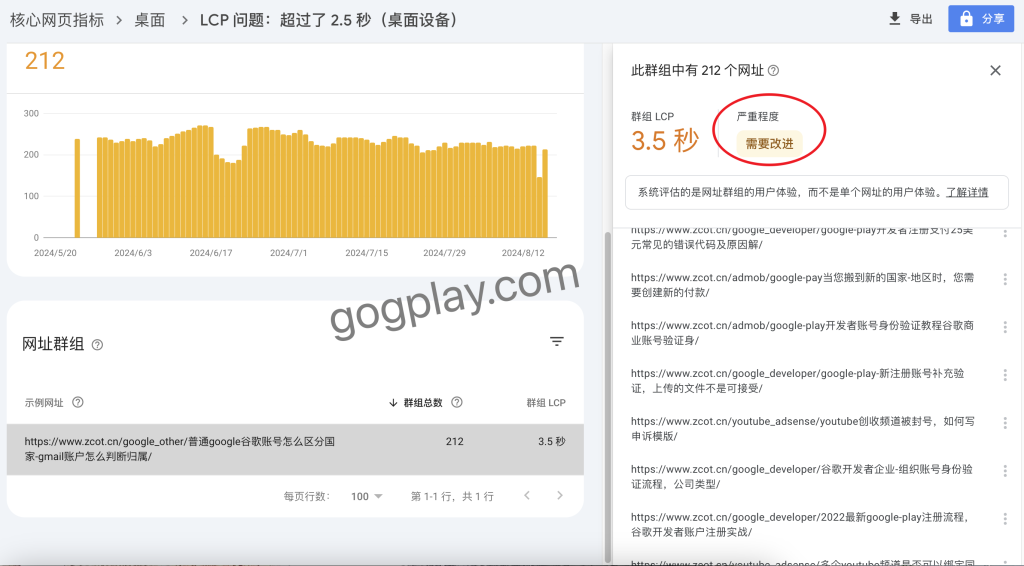Click the 第 1-1 行，共 1 行 pagination text
The image size is (1024, 566).
tap(452, 496)
